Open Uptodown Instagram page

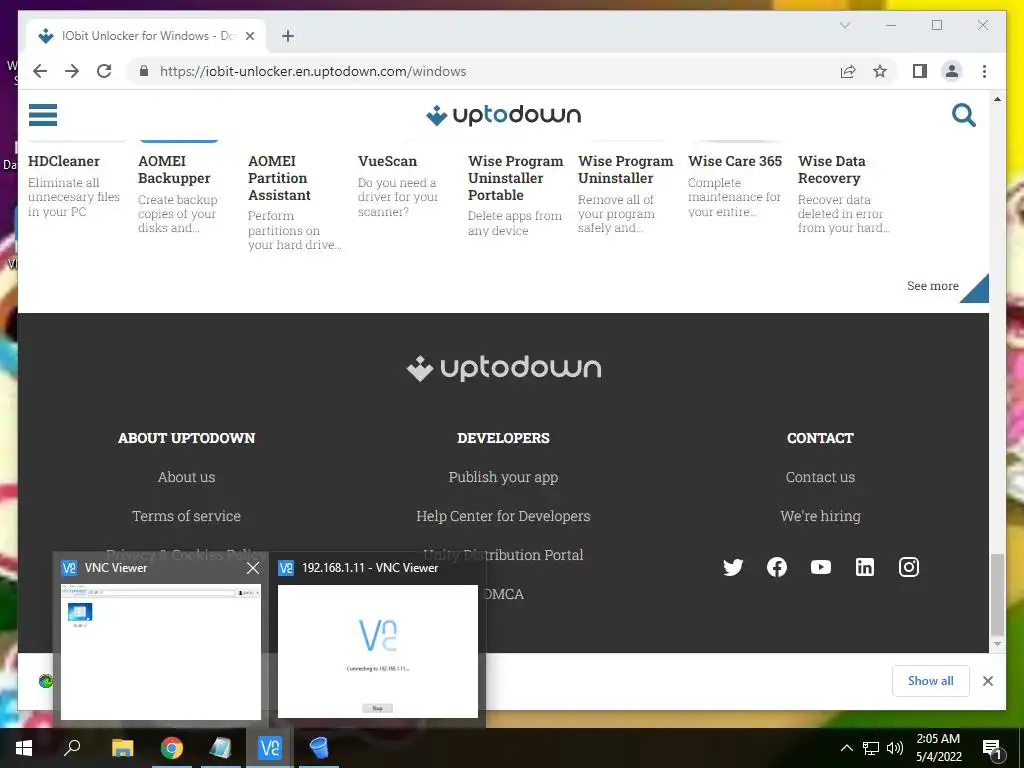909,567
